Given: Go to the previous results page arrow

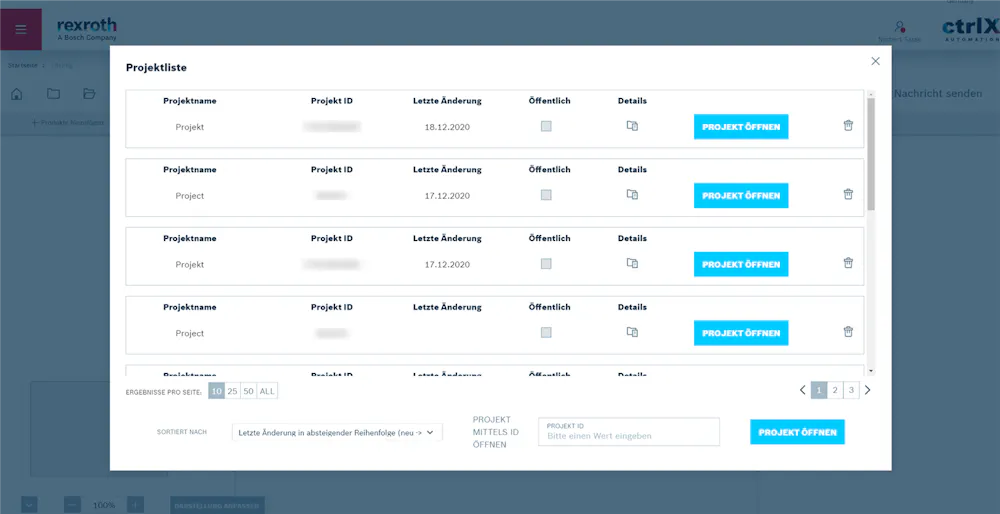Looking at the screenshot, I should point(802,390).
